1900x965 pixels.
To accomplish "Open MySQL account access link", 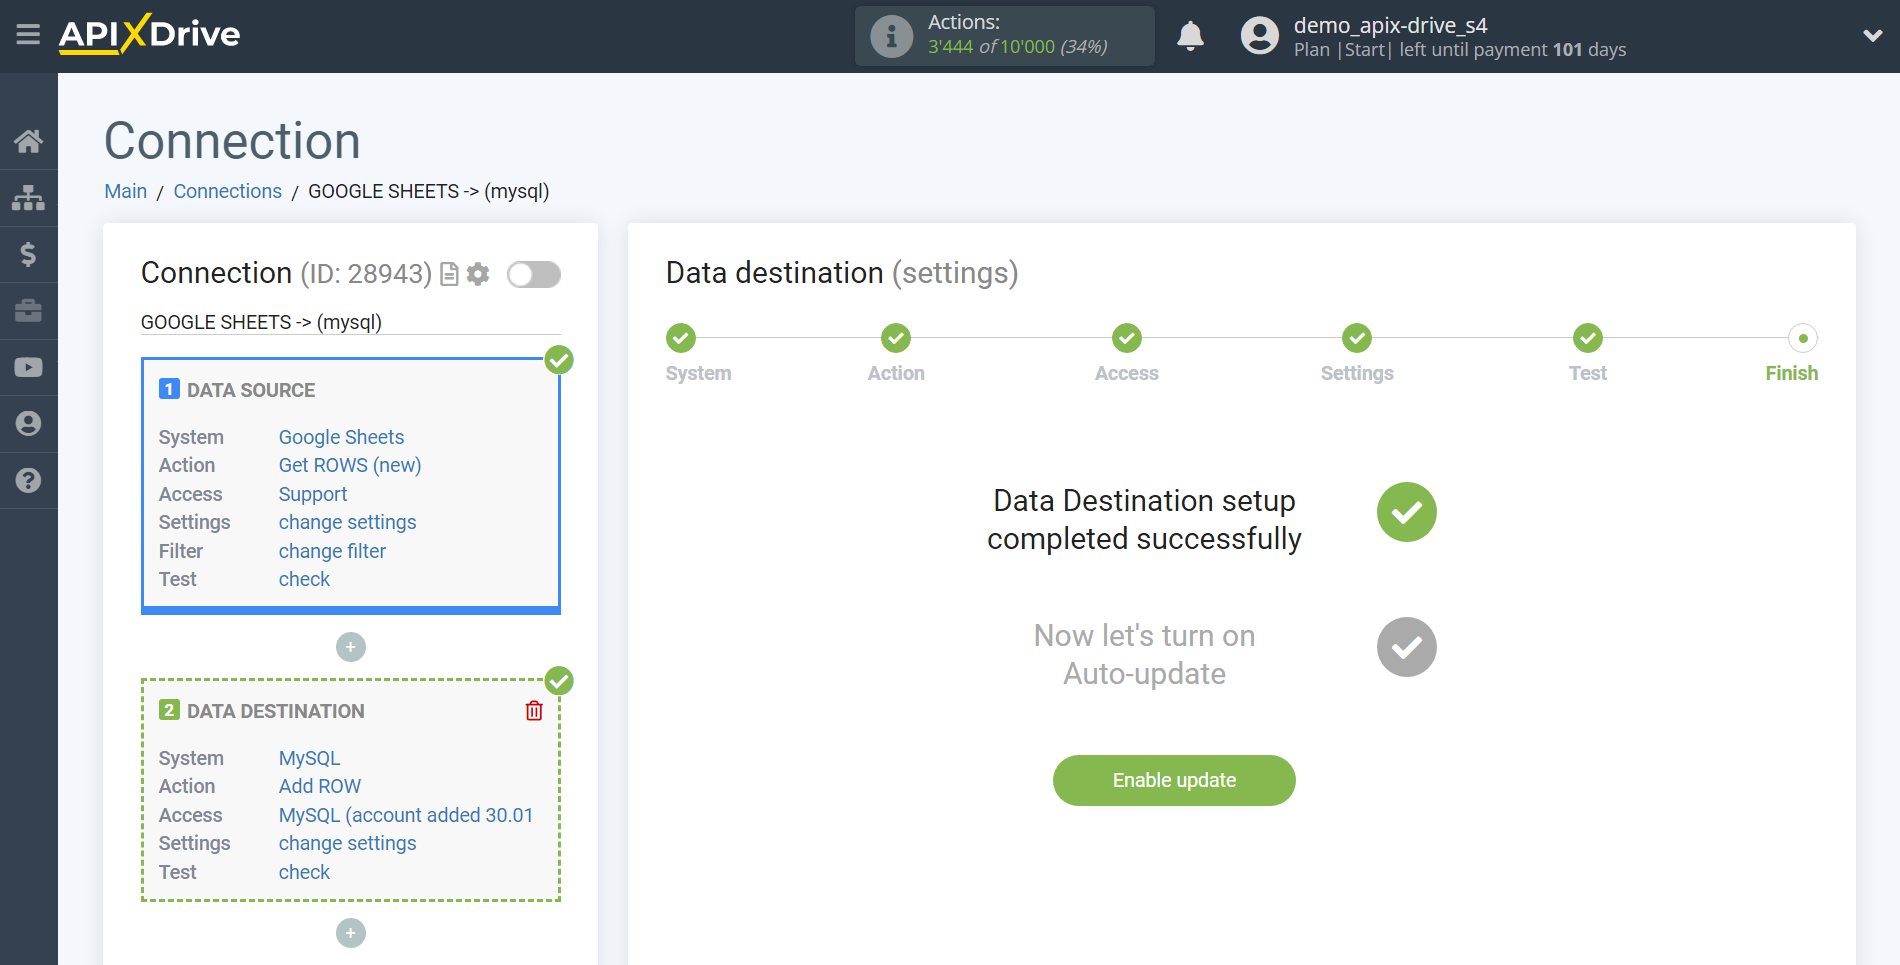I will tap(406, 815).
